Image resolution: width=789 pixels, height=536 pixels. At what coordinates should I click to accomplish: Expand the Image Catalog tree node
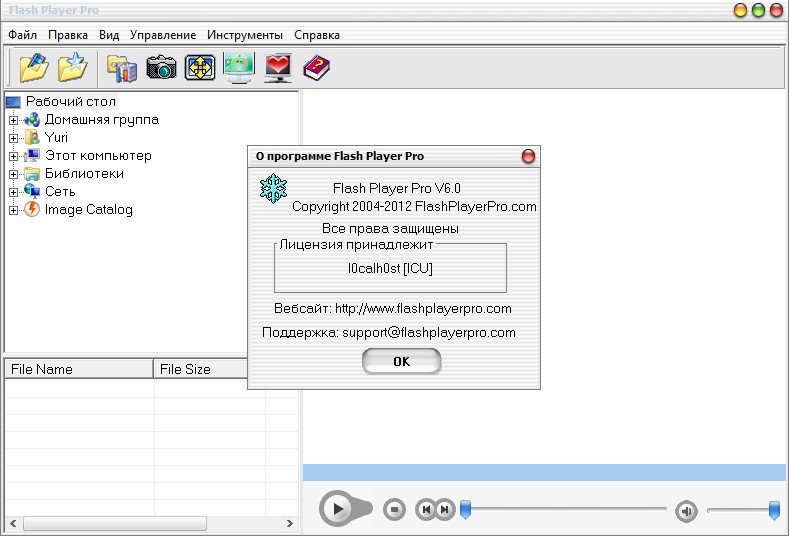pos(14,210)
